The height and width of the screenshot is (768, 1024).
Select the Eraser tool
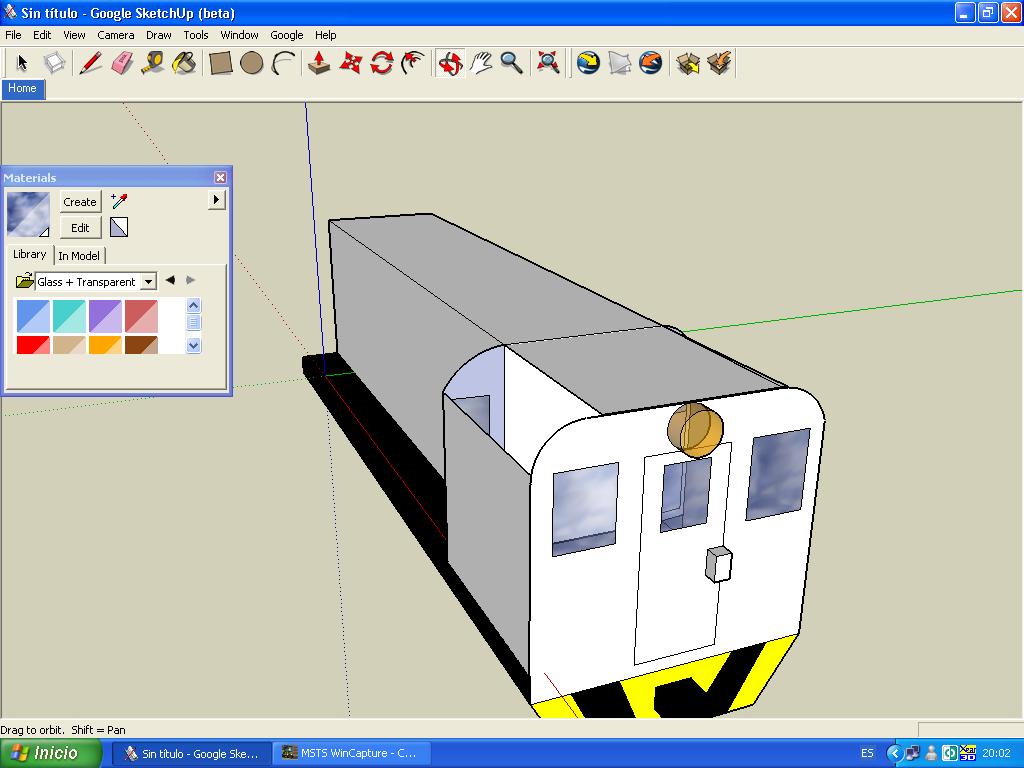pyautogui.click(x=121, y=63)
